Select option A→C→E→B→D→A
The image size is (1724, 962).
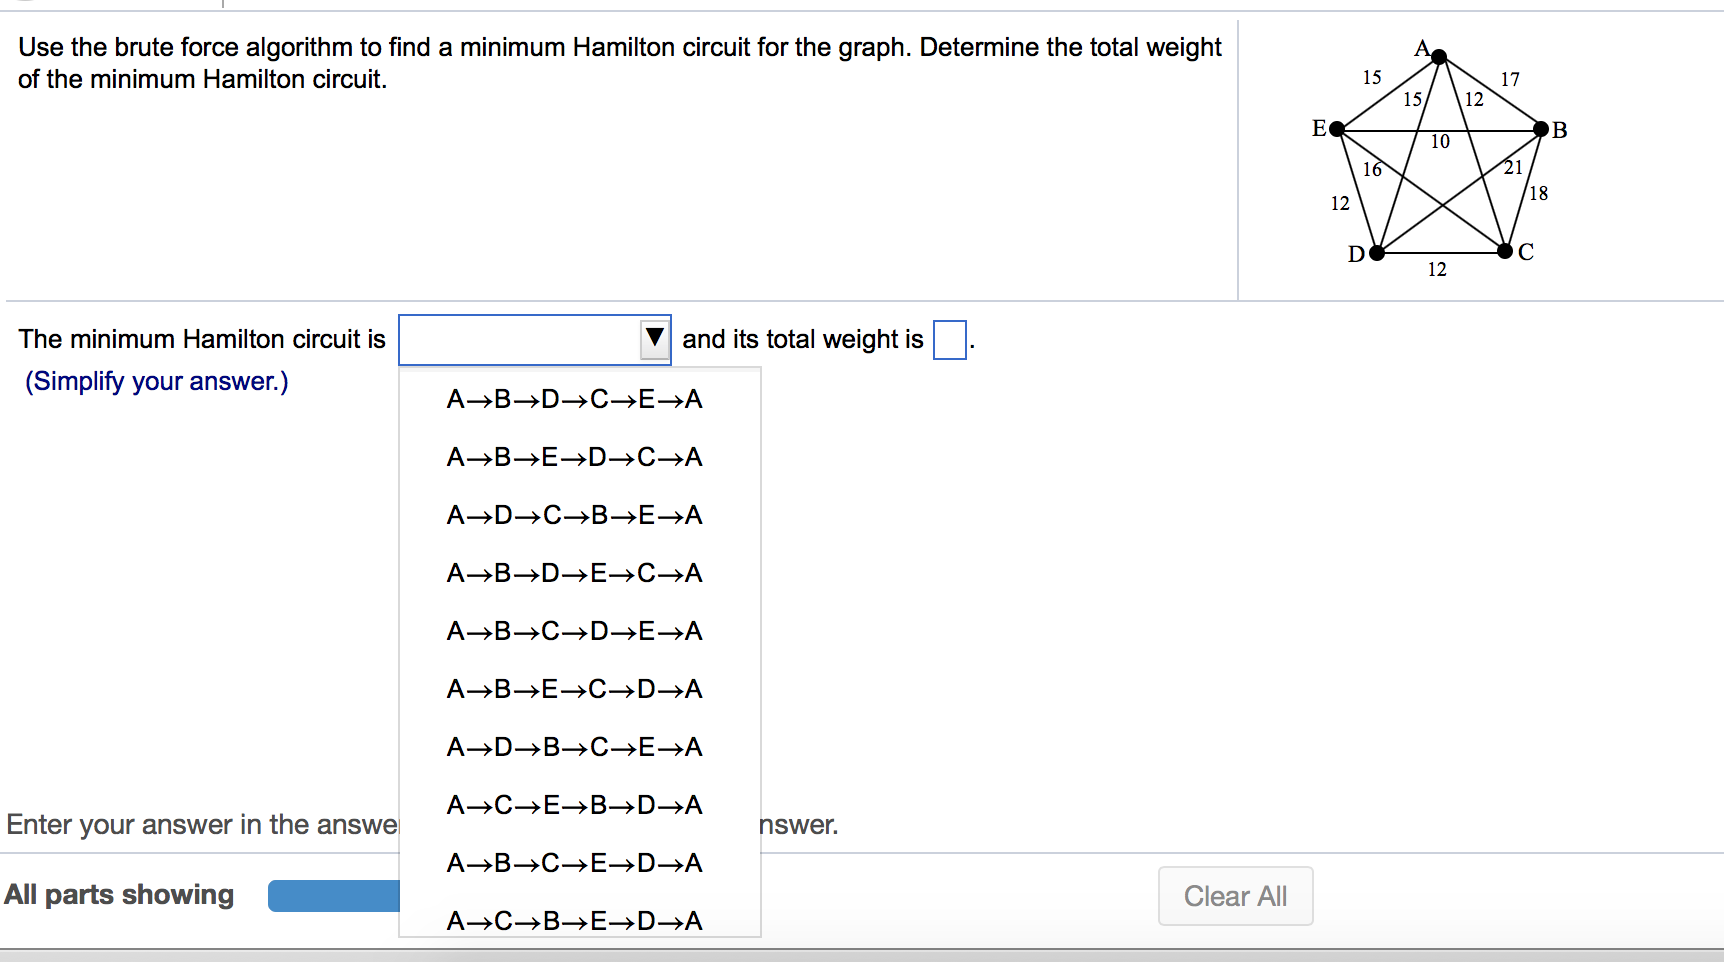tap(575, 805)
